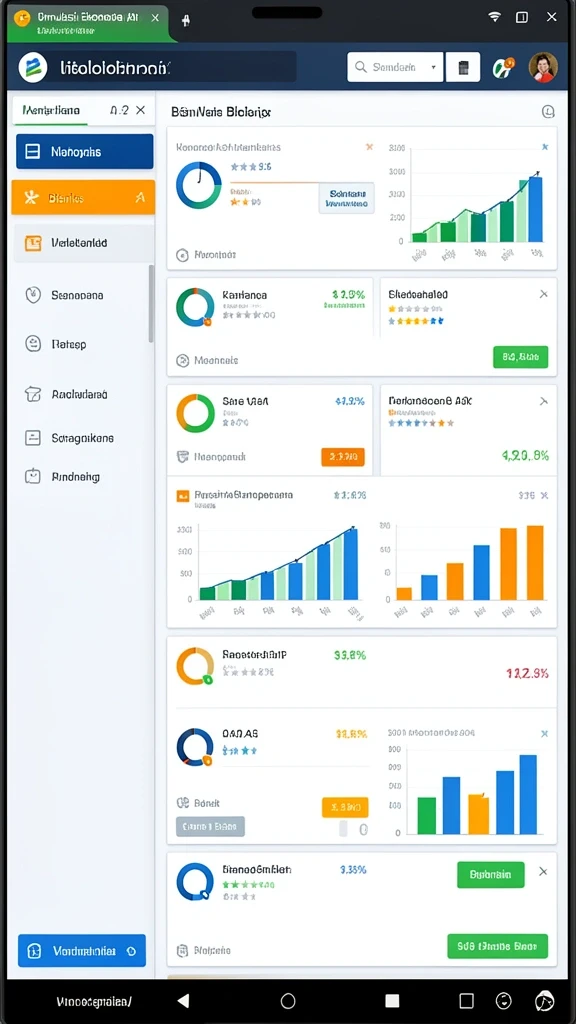The width and height of the screenshot is (576, 1024).
Task: Expand the chevron on third-row right card
Action: point(543,401)
